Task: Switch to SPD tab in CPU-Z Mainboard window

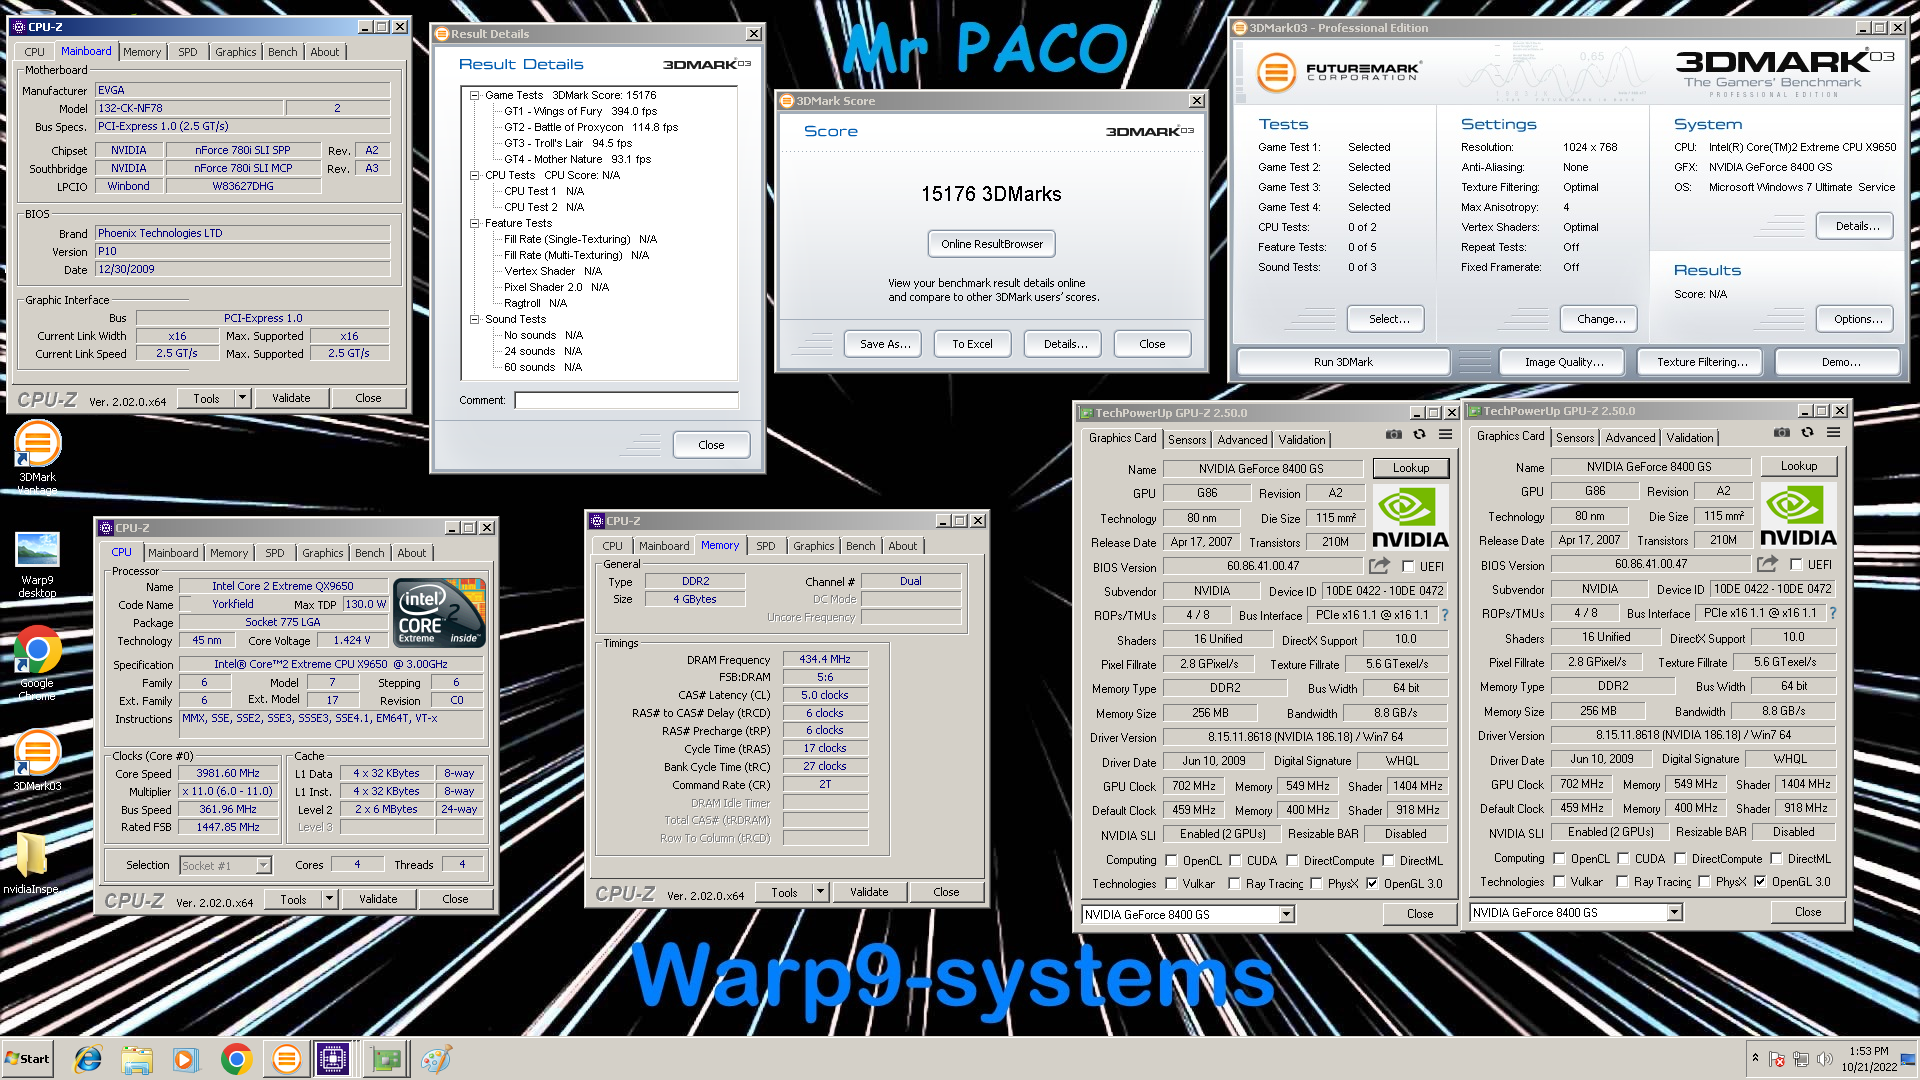Action: coord(188,52)
